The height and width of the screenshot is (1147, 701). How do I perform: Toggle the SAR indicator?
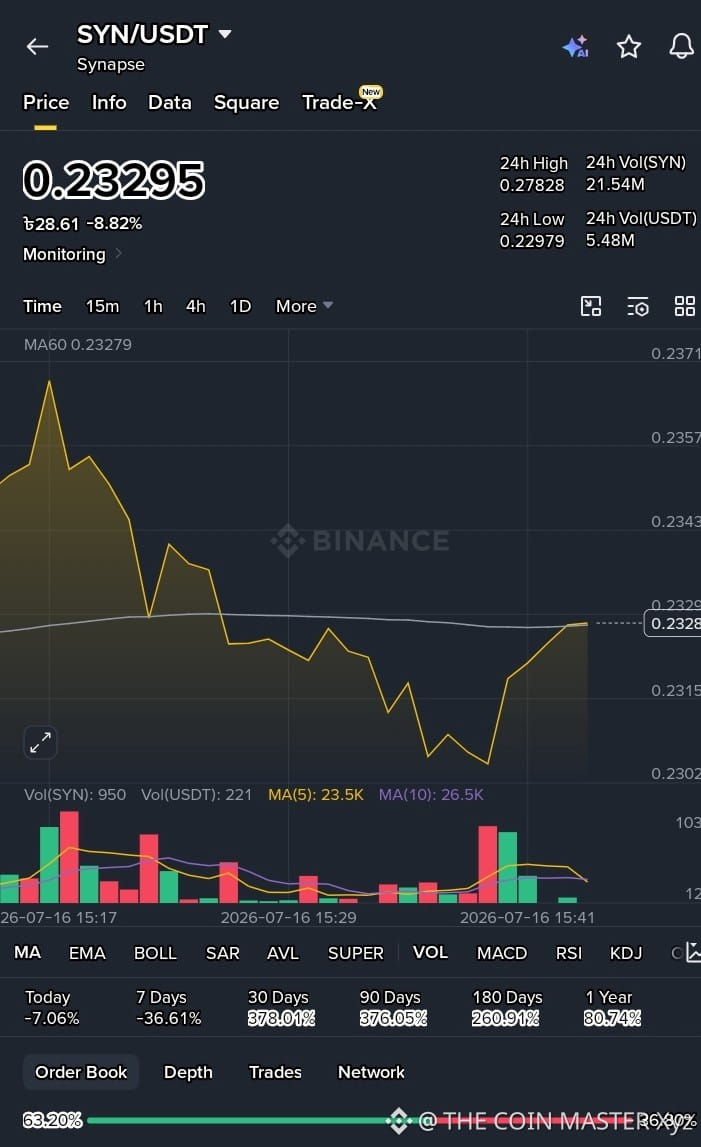point(222,953)
